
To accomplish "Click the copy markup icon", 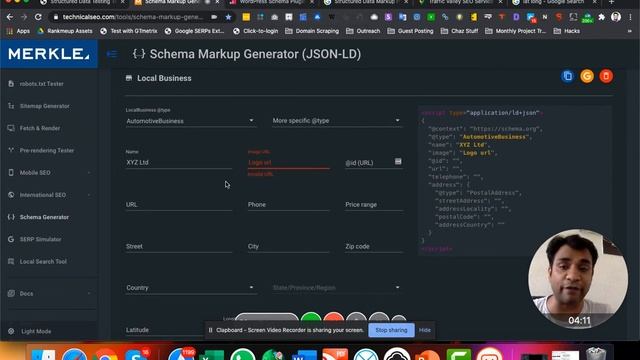I will (x=567, y=76).
